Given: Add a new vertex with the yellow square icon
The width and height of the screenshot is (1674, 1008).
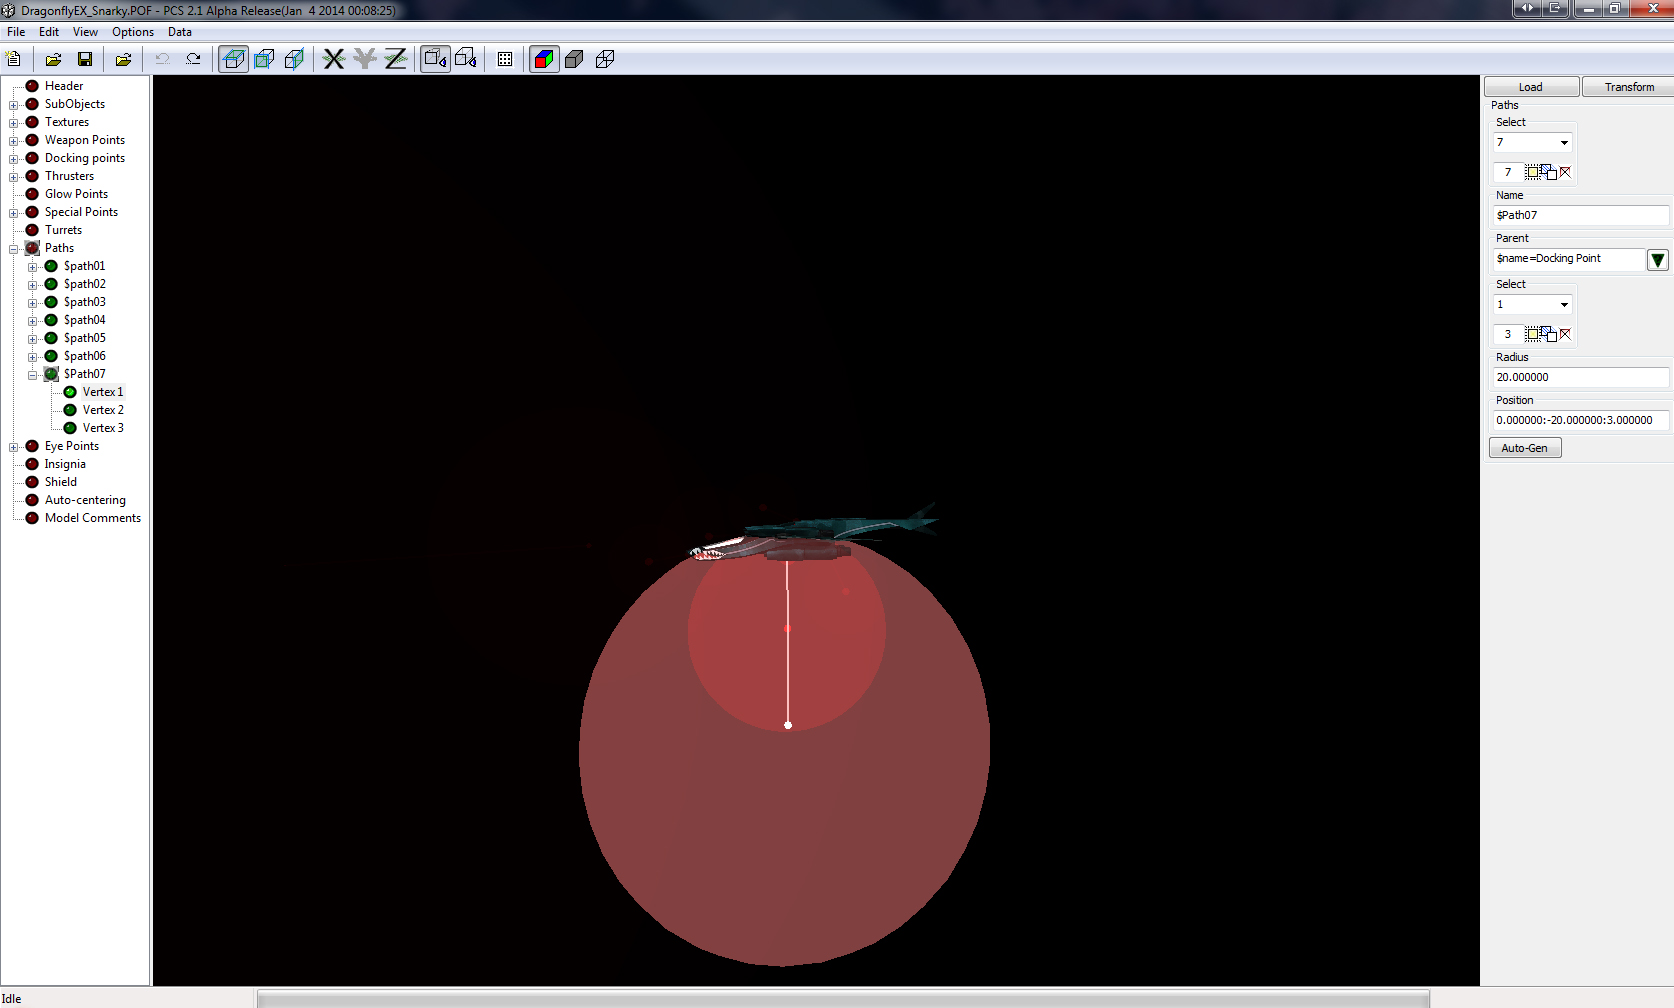Looking at the screenshot, I should coord(1531,334).
